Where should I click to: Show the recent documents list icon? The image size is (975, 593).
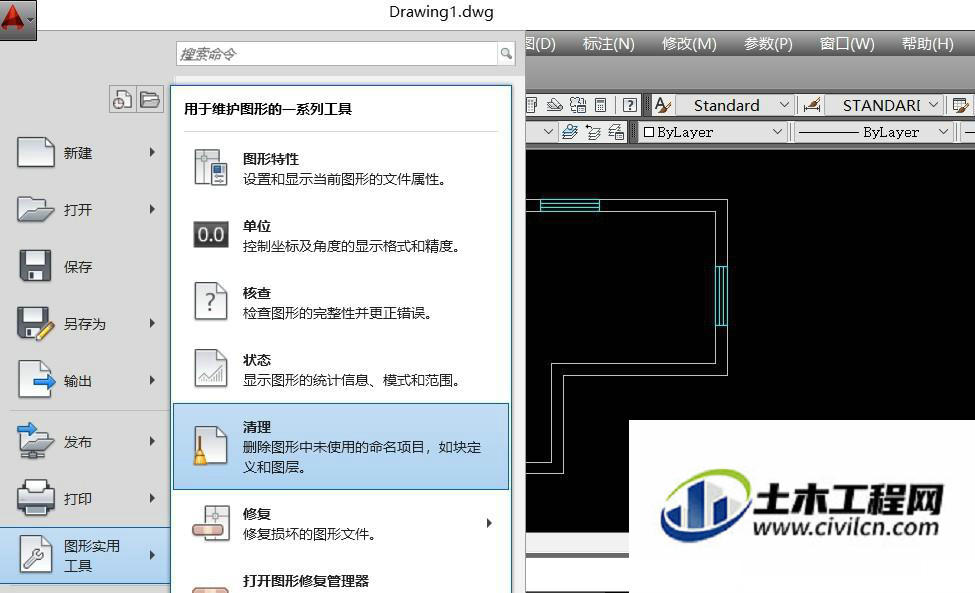(x=122, y=99)
